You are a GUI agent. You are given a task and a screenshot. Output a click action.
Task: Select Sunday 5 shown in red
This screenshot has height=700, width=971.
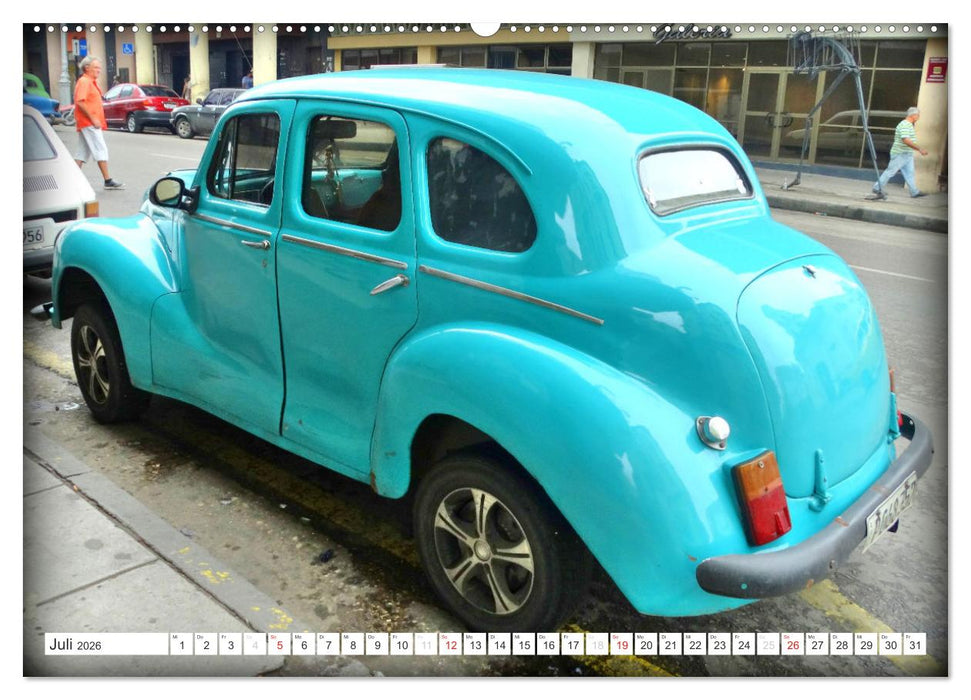tap(278, 645)
